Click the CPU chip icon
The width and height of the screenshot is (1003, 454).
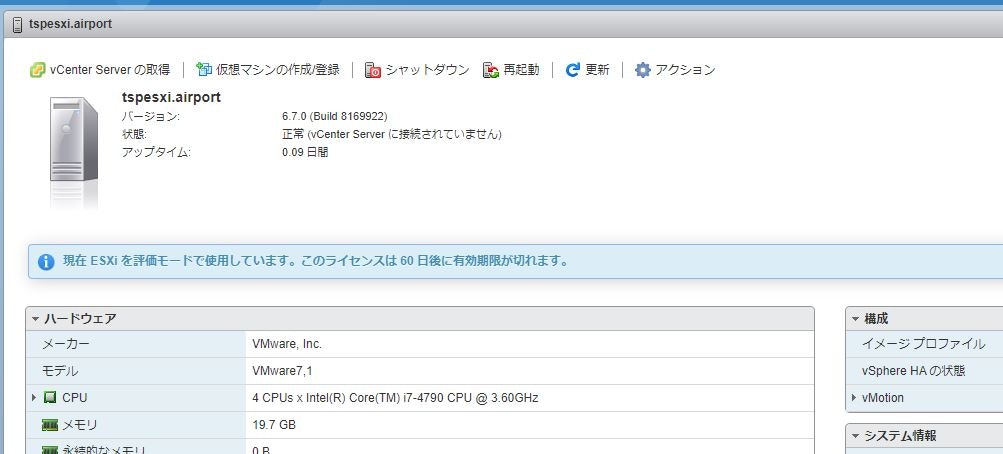coord(50,398)
